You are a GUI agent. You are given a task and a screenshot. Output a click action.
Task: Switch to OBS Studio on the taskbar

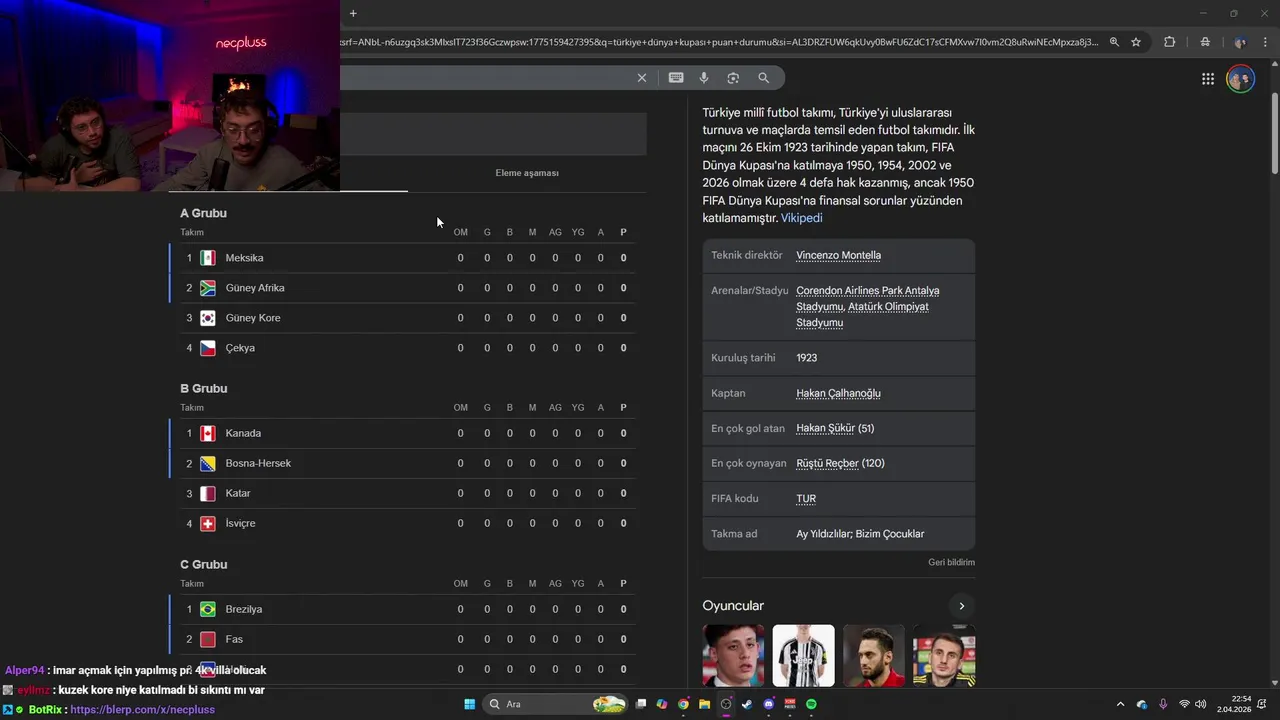coord(726,704)
